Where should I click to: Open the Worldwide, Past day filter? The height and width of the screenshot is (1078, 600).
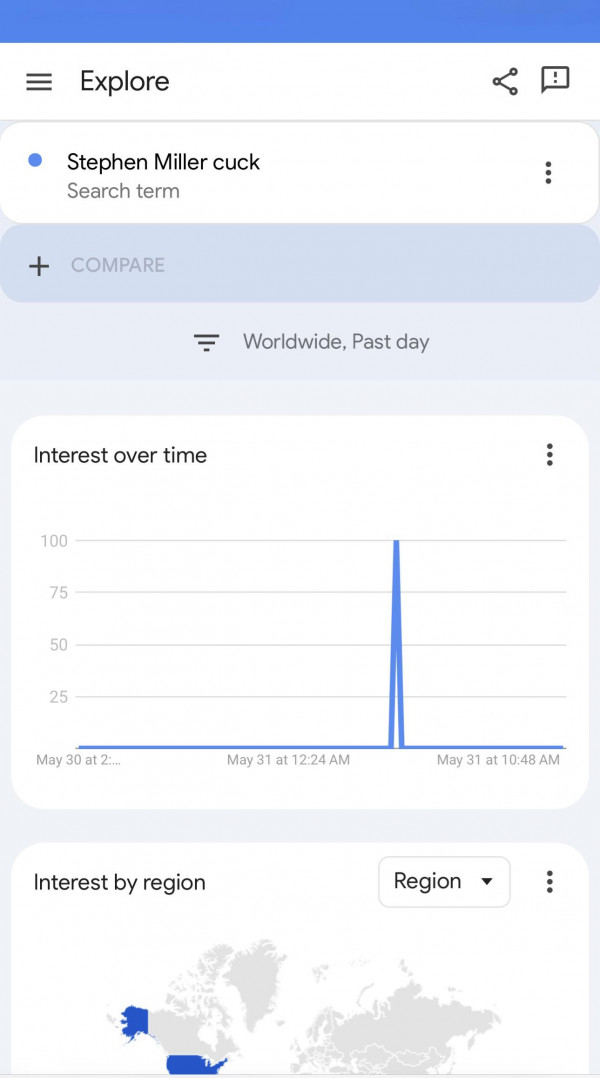[335, 342]
